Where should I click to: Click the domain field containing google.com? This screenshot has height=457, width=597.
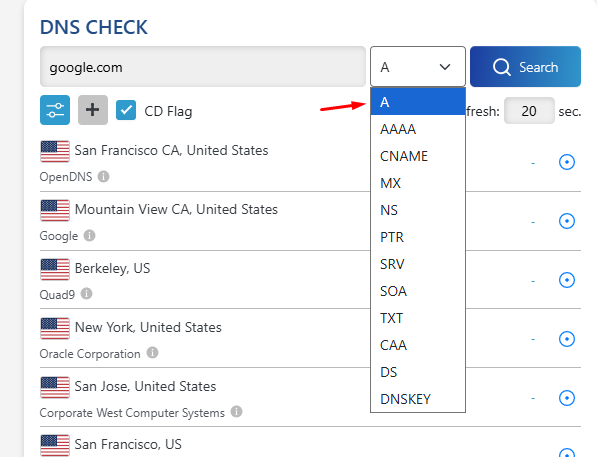click(203, 67)
